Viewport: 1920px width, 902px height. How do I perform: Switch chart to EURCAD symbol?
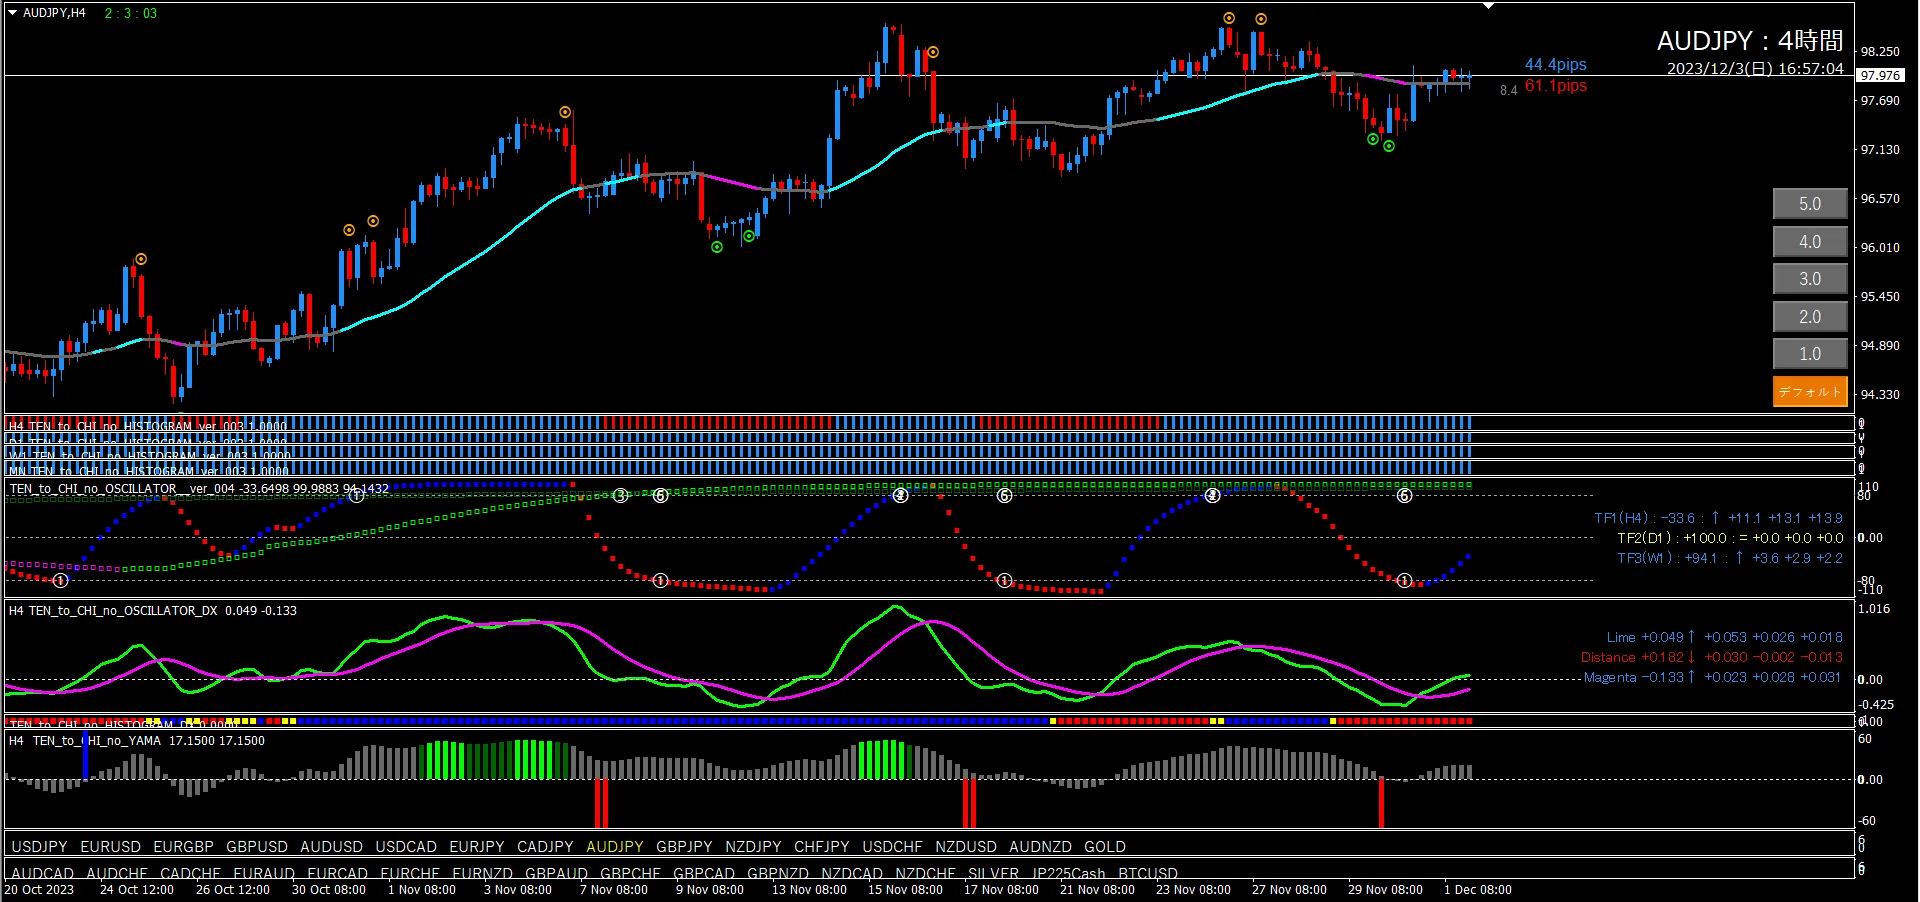[338, 874]
